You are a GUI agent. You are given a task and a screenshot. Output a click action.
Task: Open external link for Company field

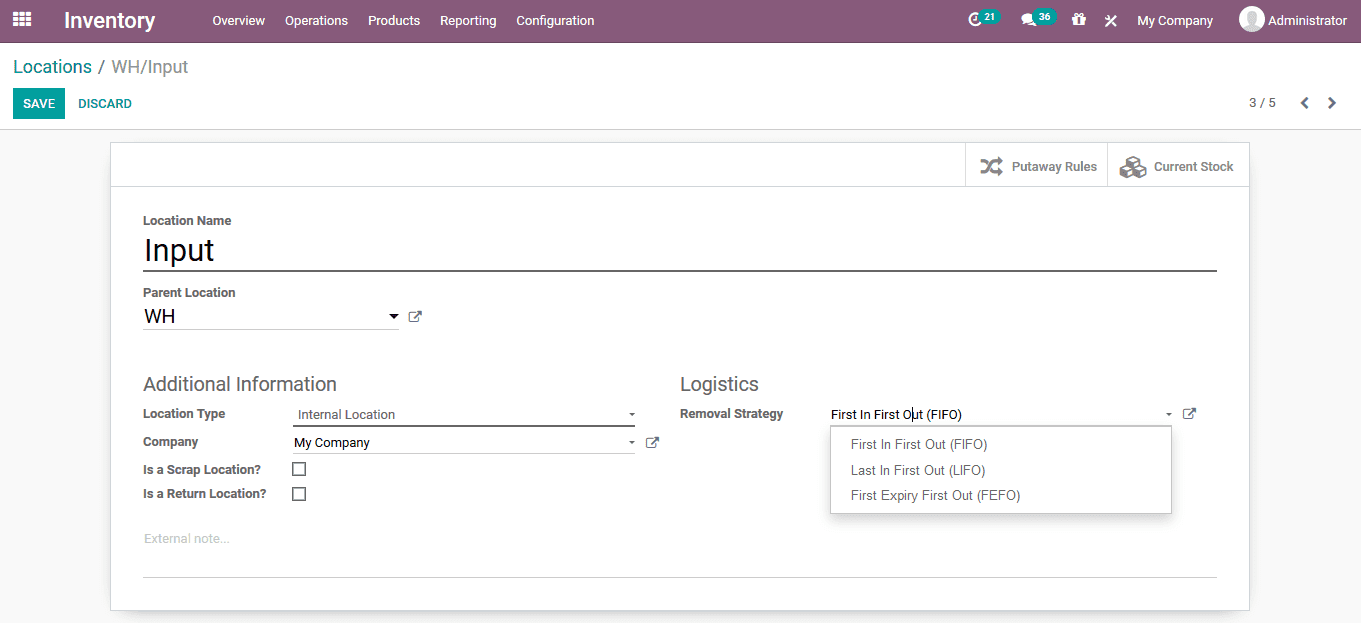click(x=652, y=442)
